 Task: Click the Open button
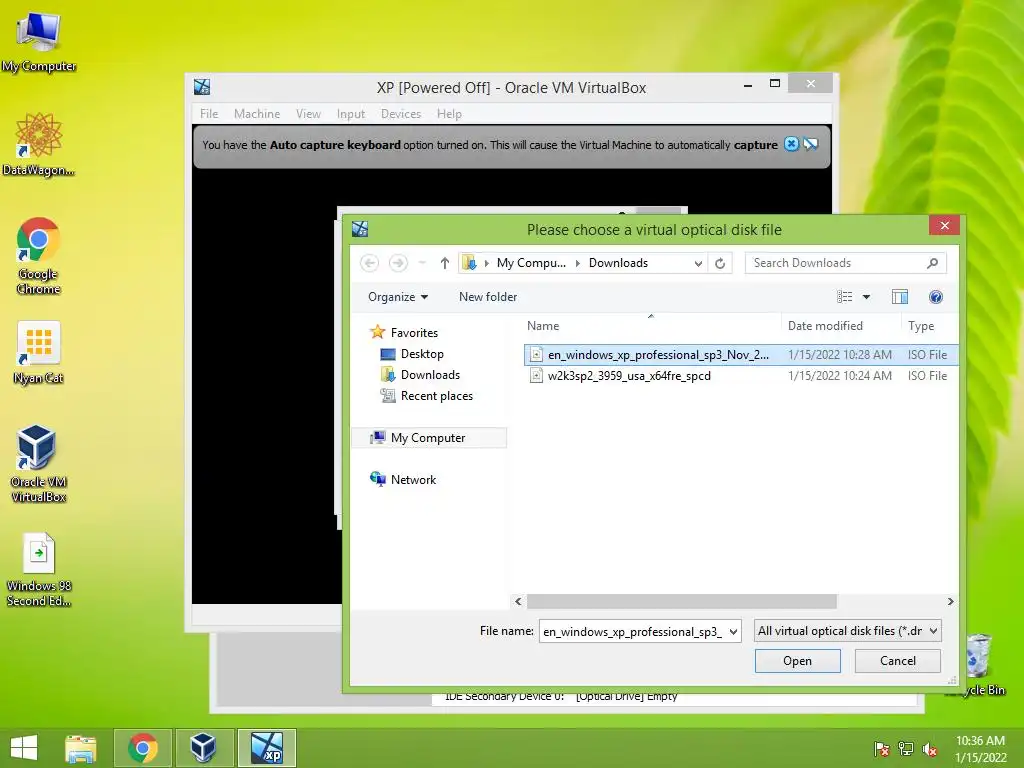coord(797,661)
